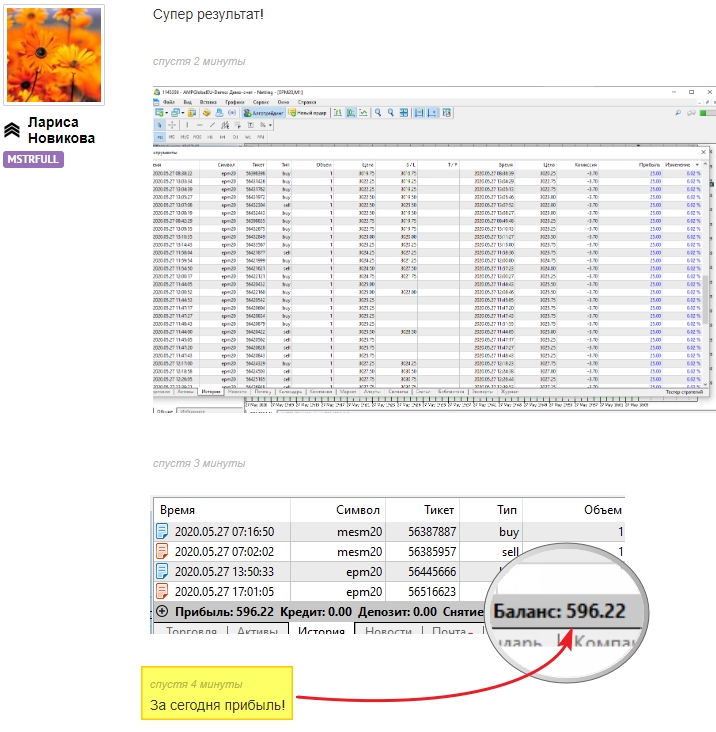Select the D1 timeframe button
This screenshot has width=716, height=732.
[x=235, y=137]
